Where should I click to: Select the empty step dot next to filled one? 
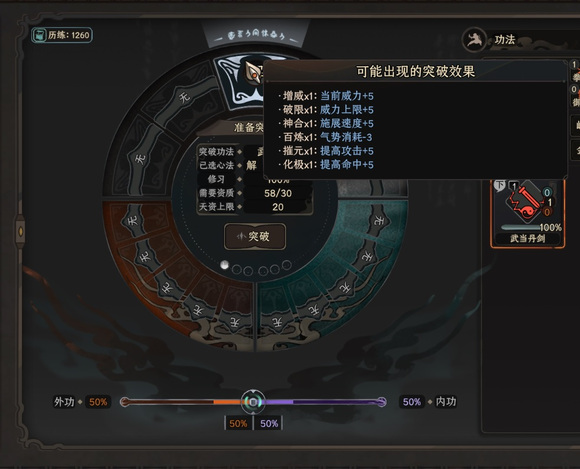[236, 270]
